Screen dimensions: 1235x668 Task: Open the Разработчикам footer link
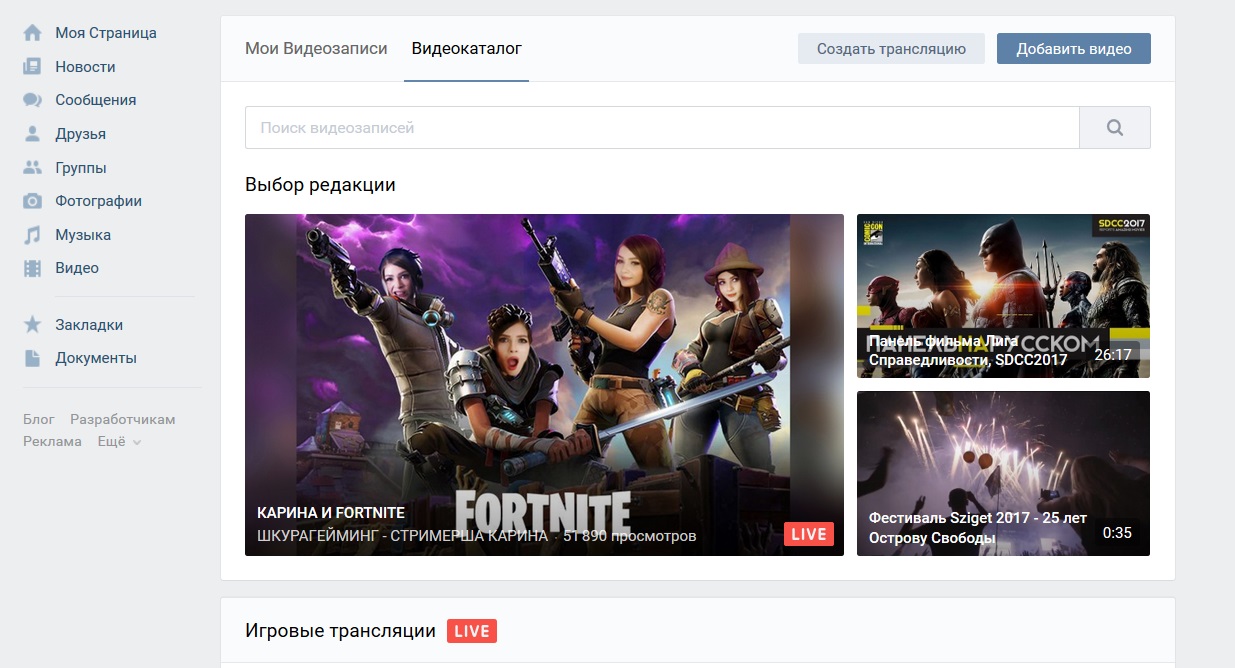point(122,419)
